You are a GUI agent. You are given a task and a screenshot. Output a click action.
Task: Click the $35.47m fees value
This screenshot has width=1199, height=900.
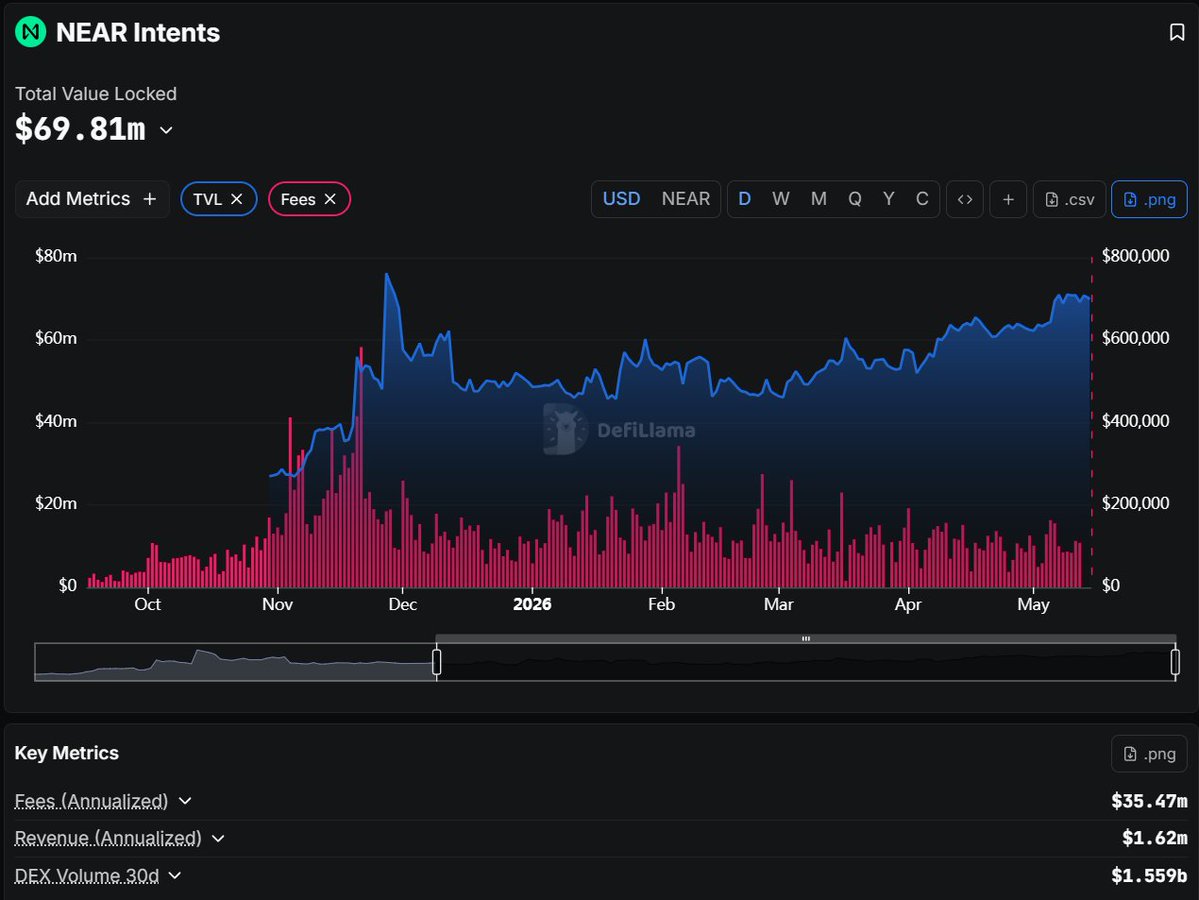tap(1149, 801)
